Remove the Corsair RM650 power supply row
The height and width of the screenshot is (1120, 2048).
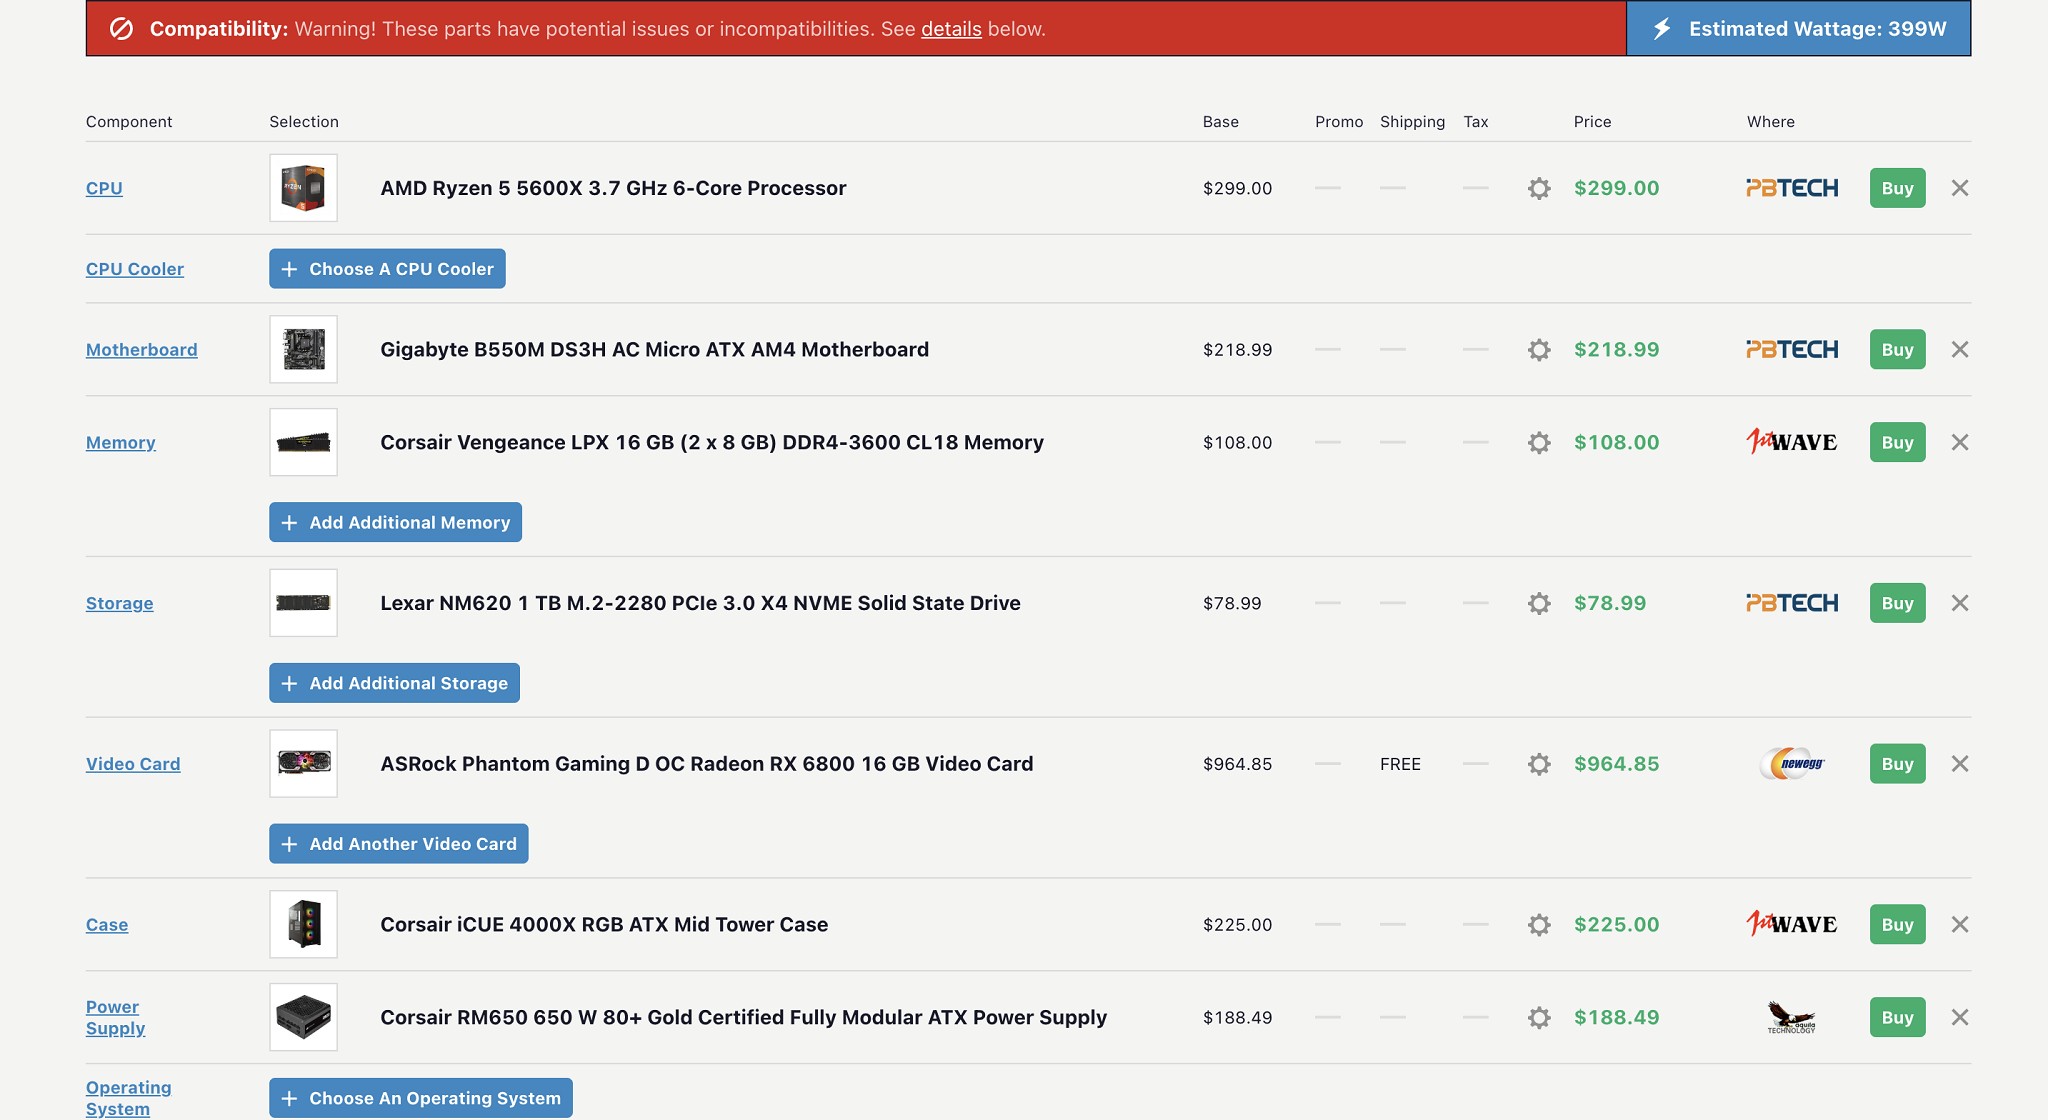(x=1960, y=1018)
